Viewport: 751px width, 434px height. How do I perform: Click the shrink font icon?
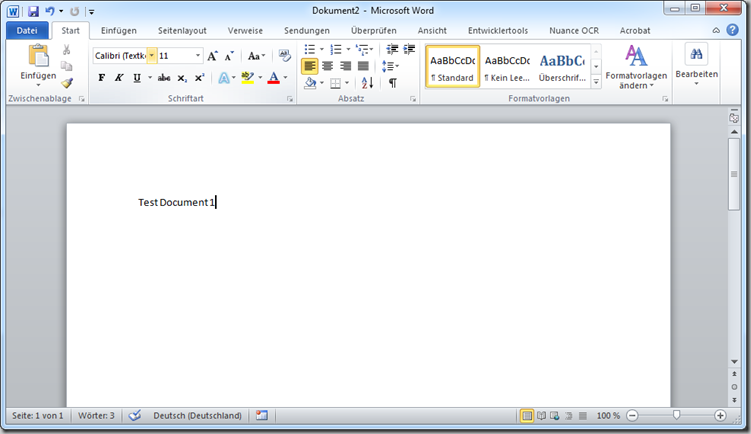click(229, 56)
